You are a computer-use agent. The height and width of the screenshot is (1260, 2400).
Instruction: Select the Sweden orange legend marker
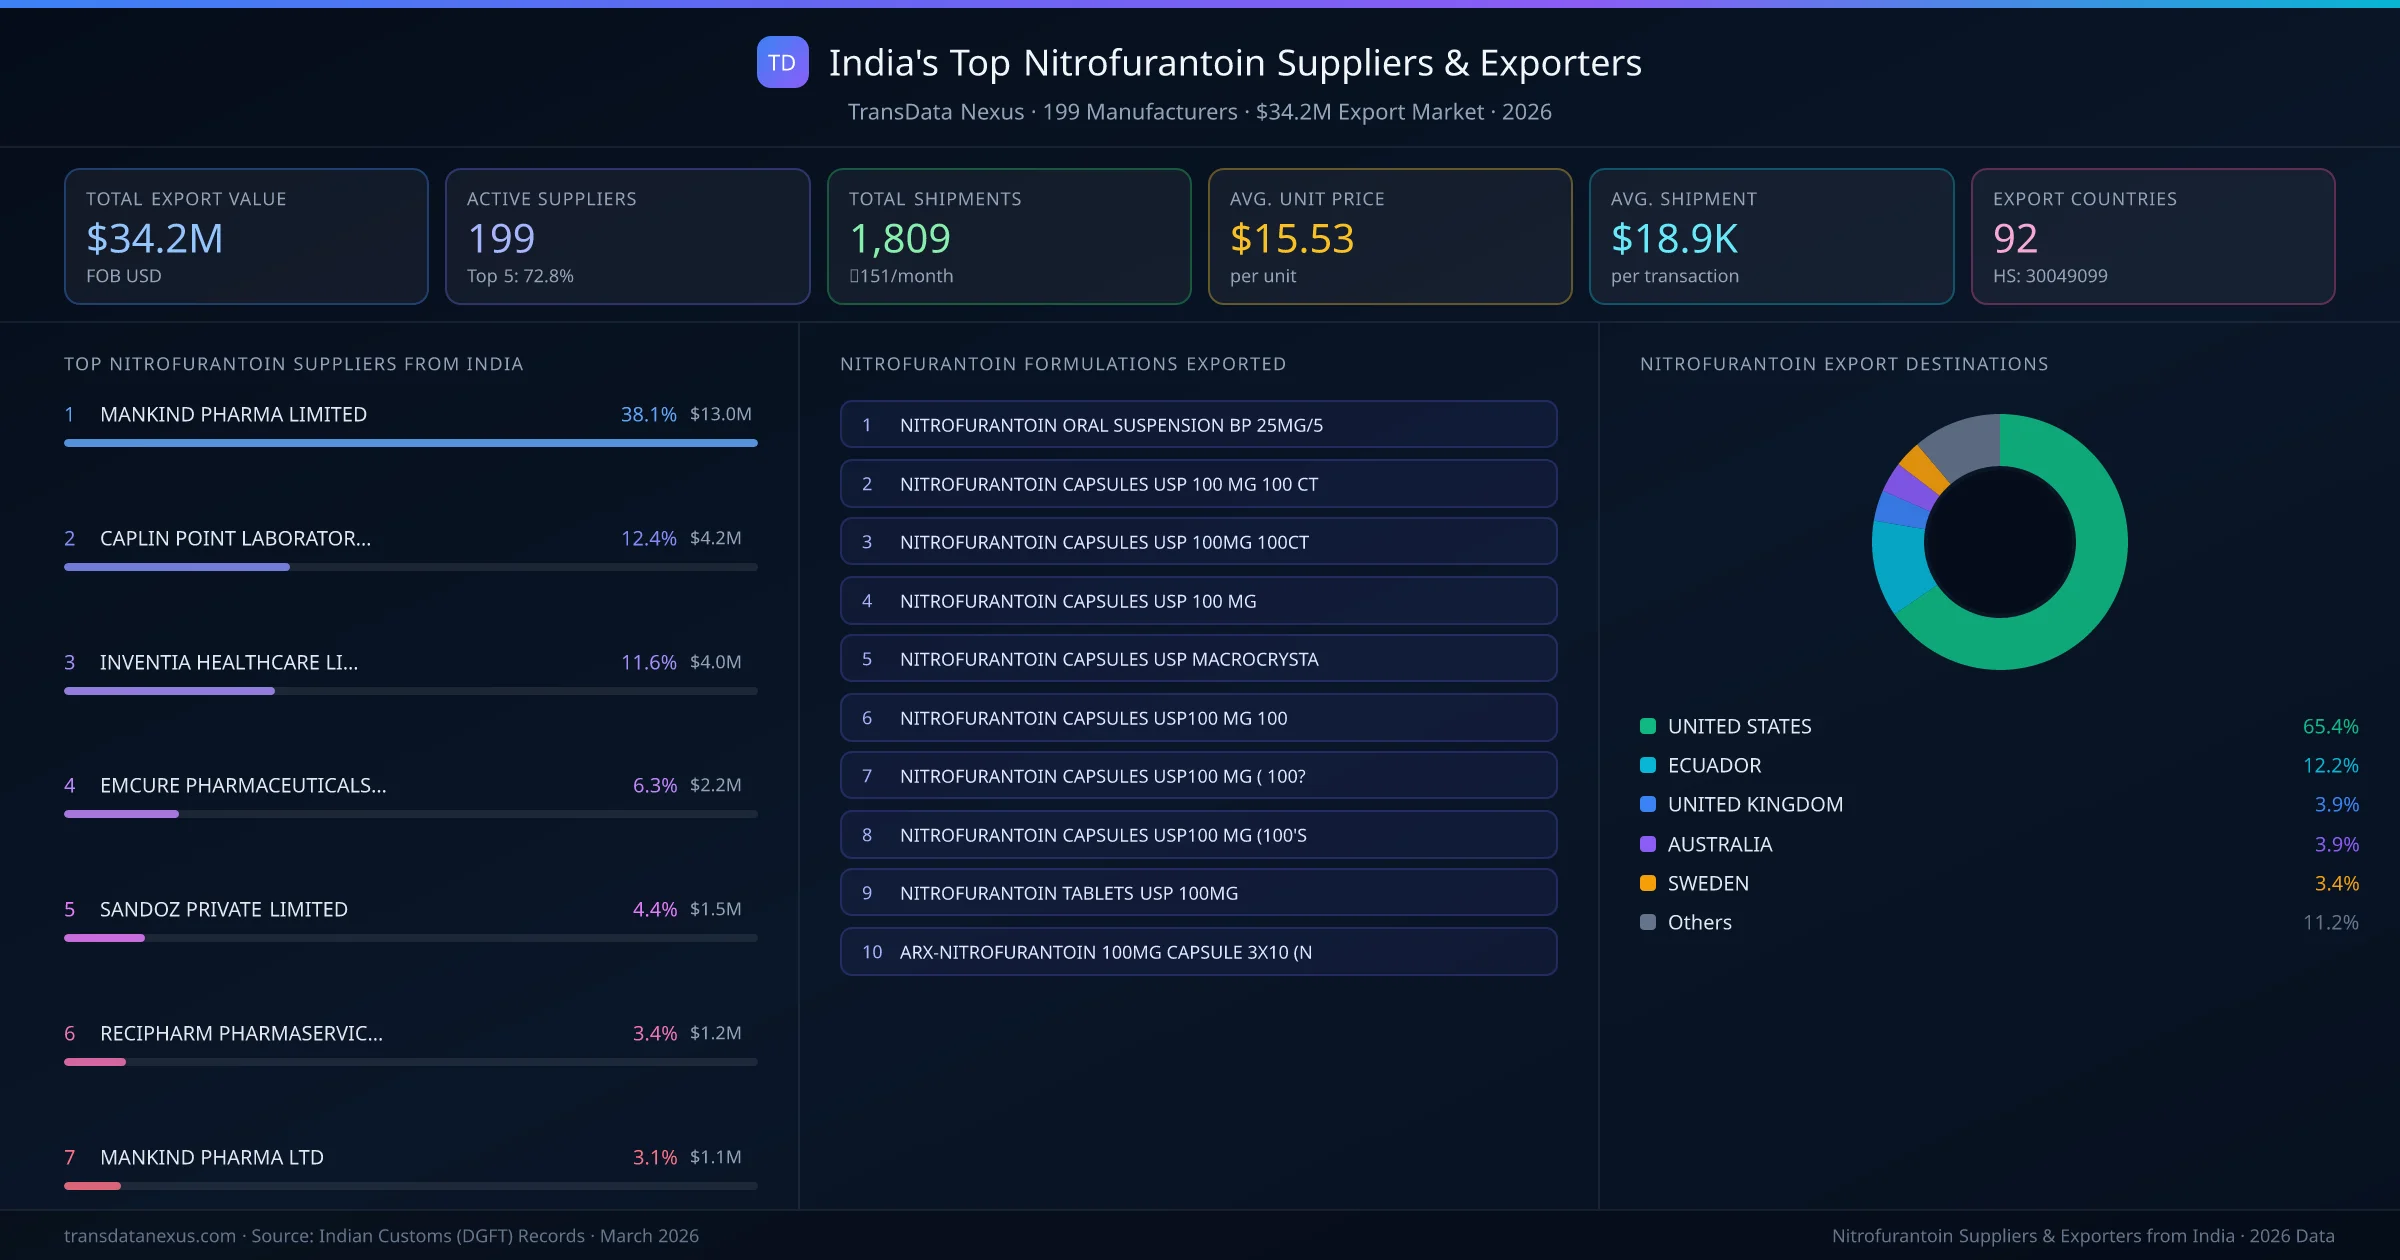(x=1646, y=883)
